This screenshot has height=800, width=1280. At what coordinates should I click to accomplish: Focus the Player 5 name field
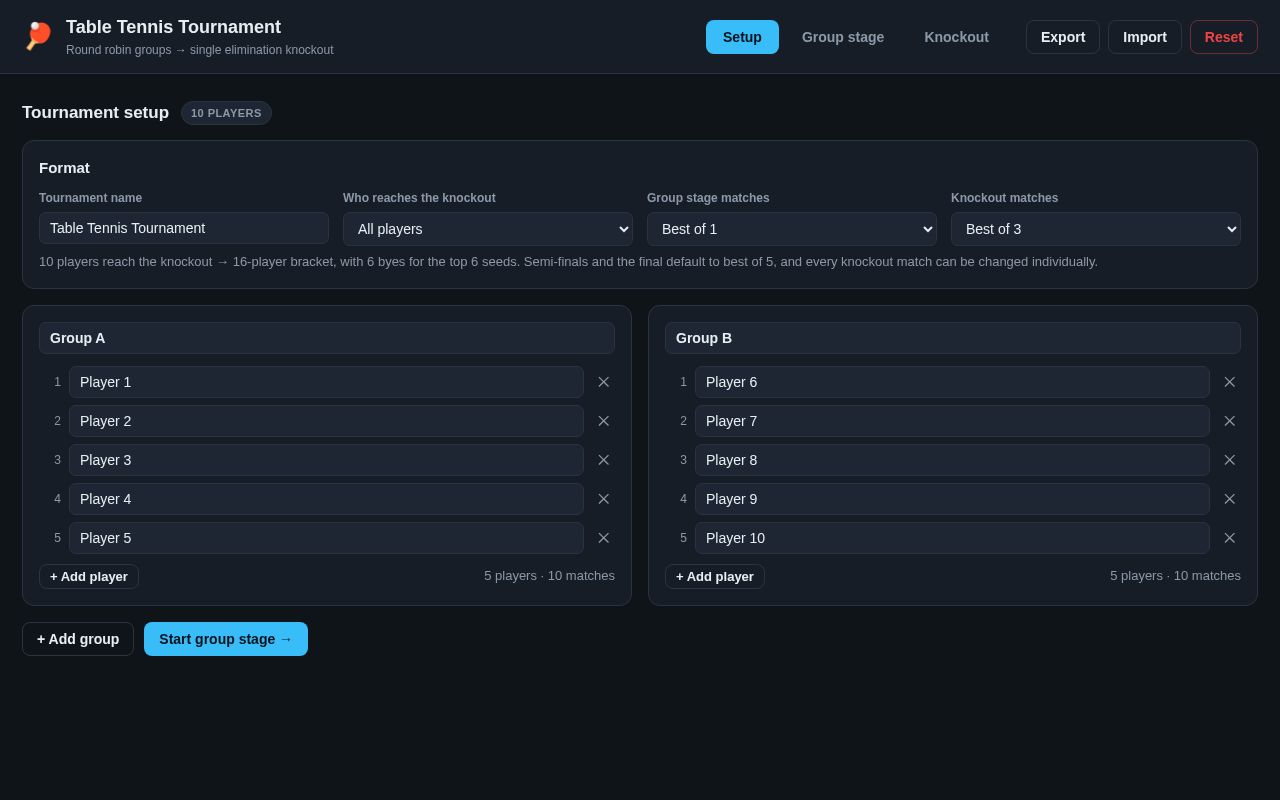pyautogui.click(x=326, y=538)
